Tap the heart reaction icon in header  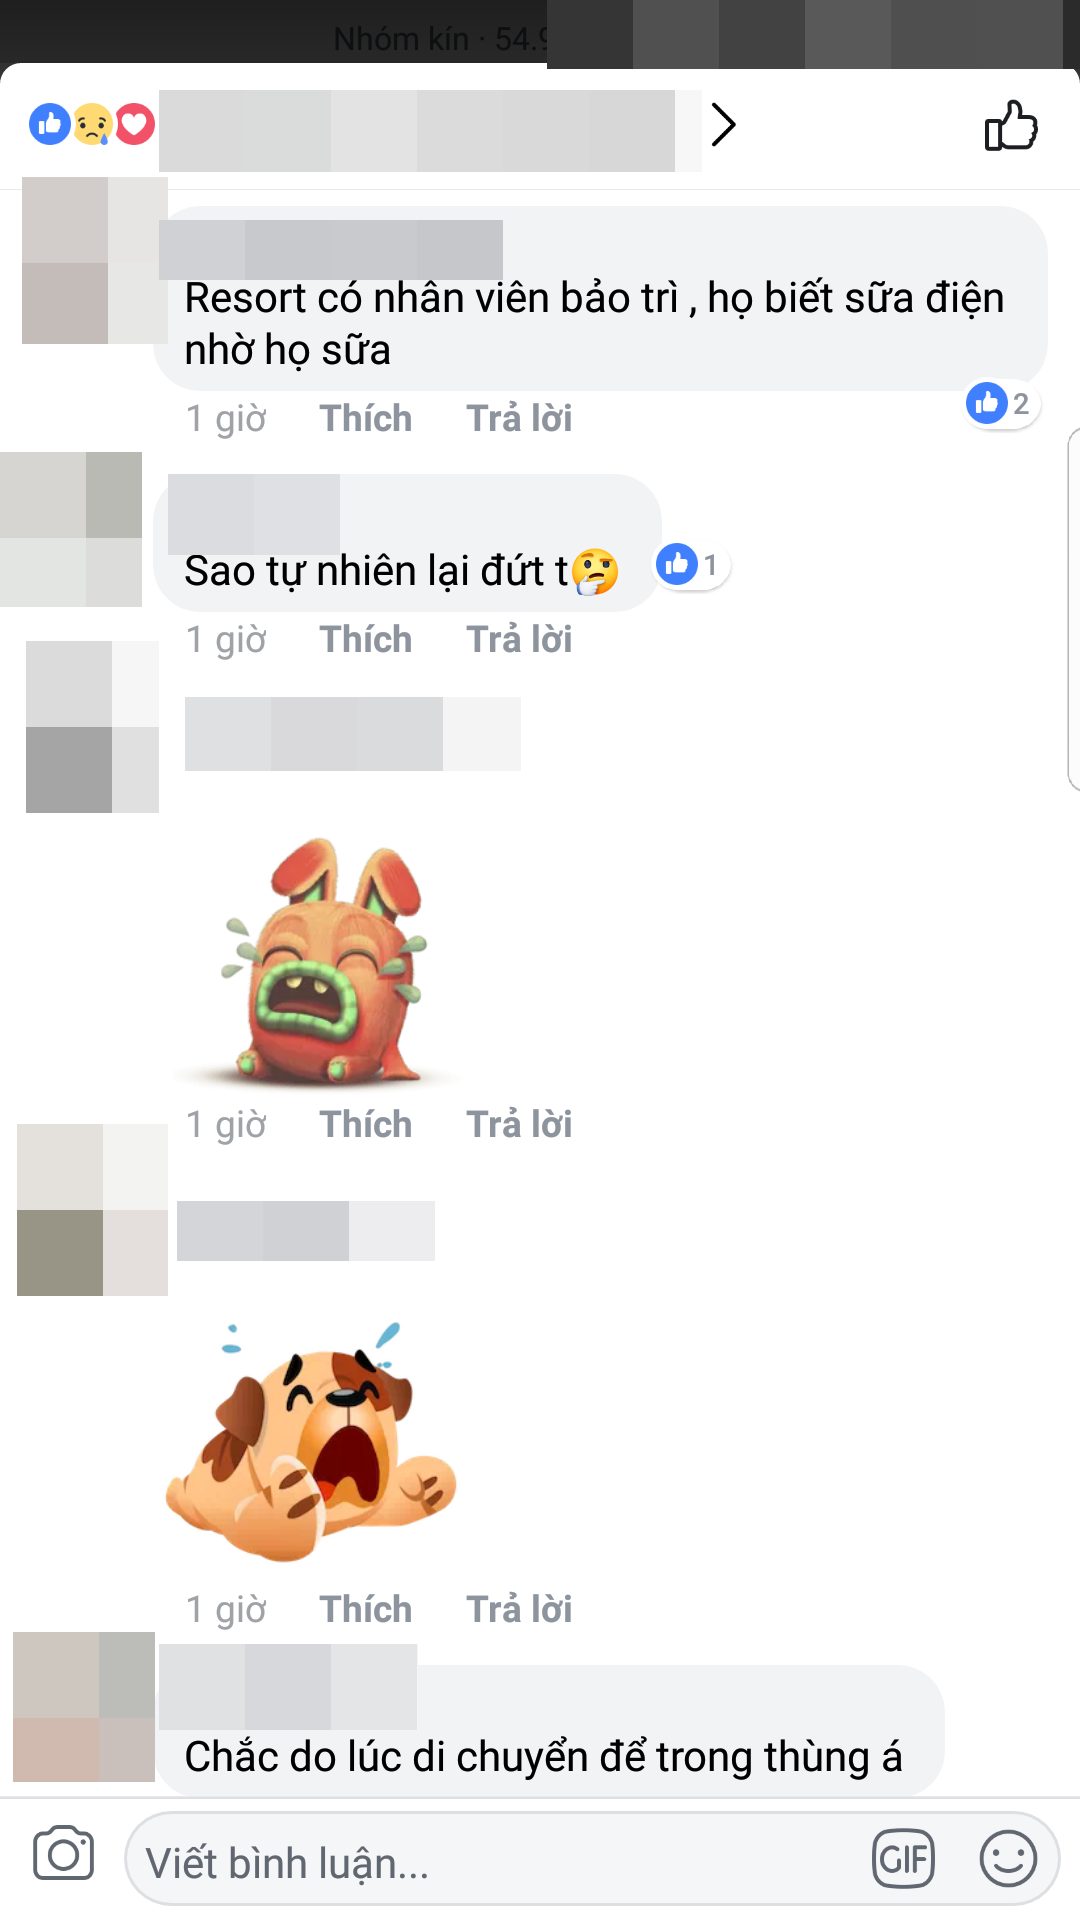pos(135,125)
